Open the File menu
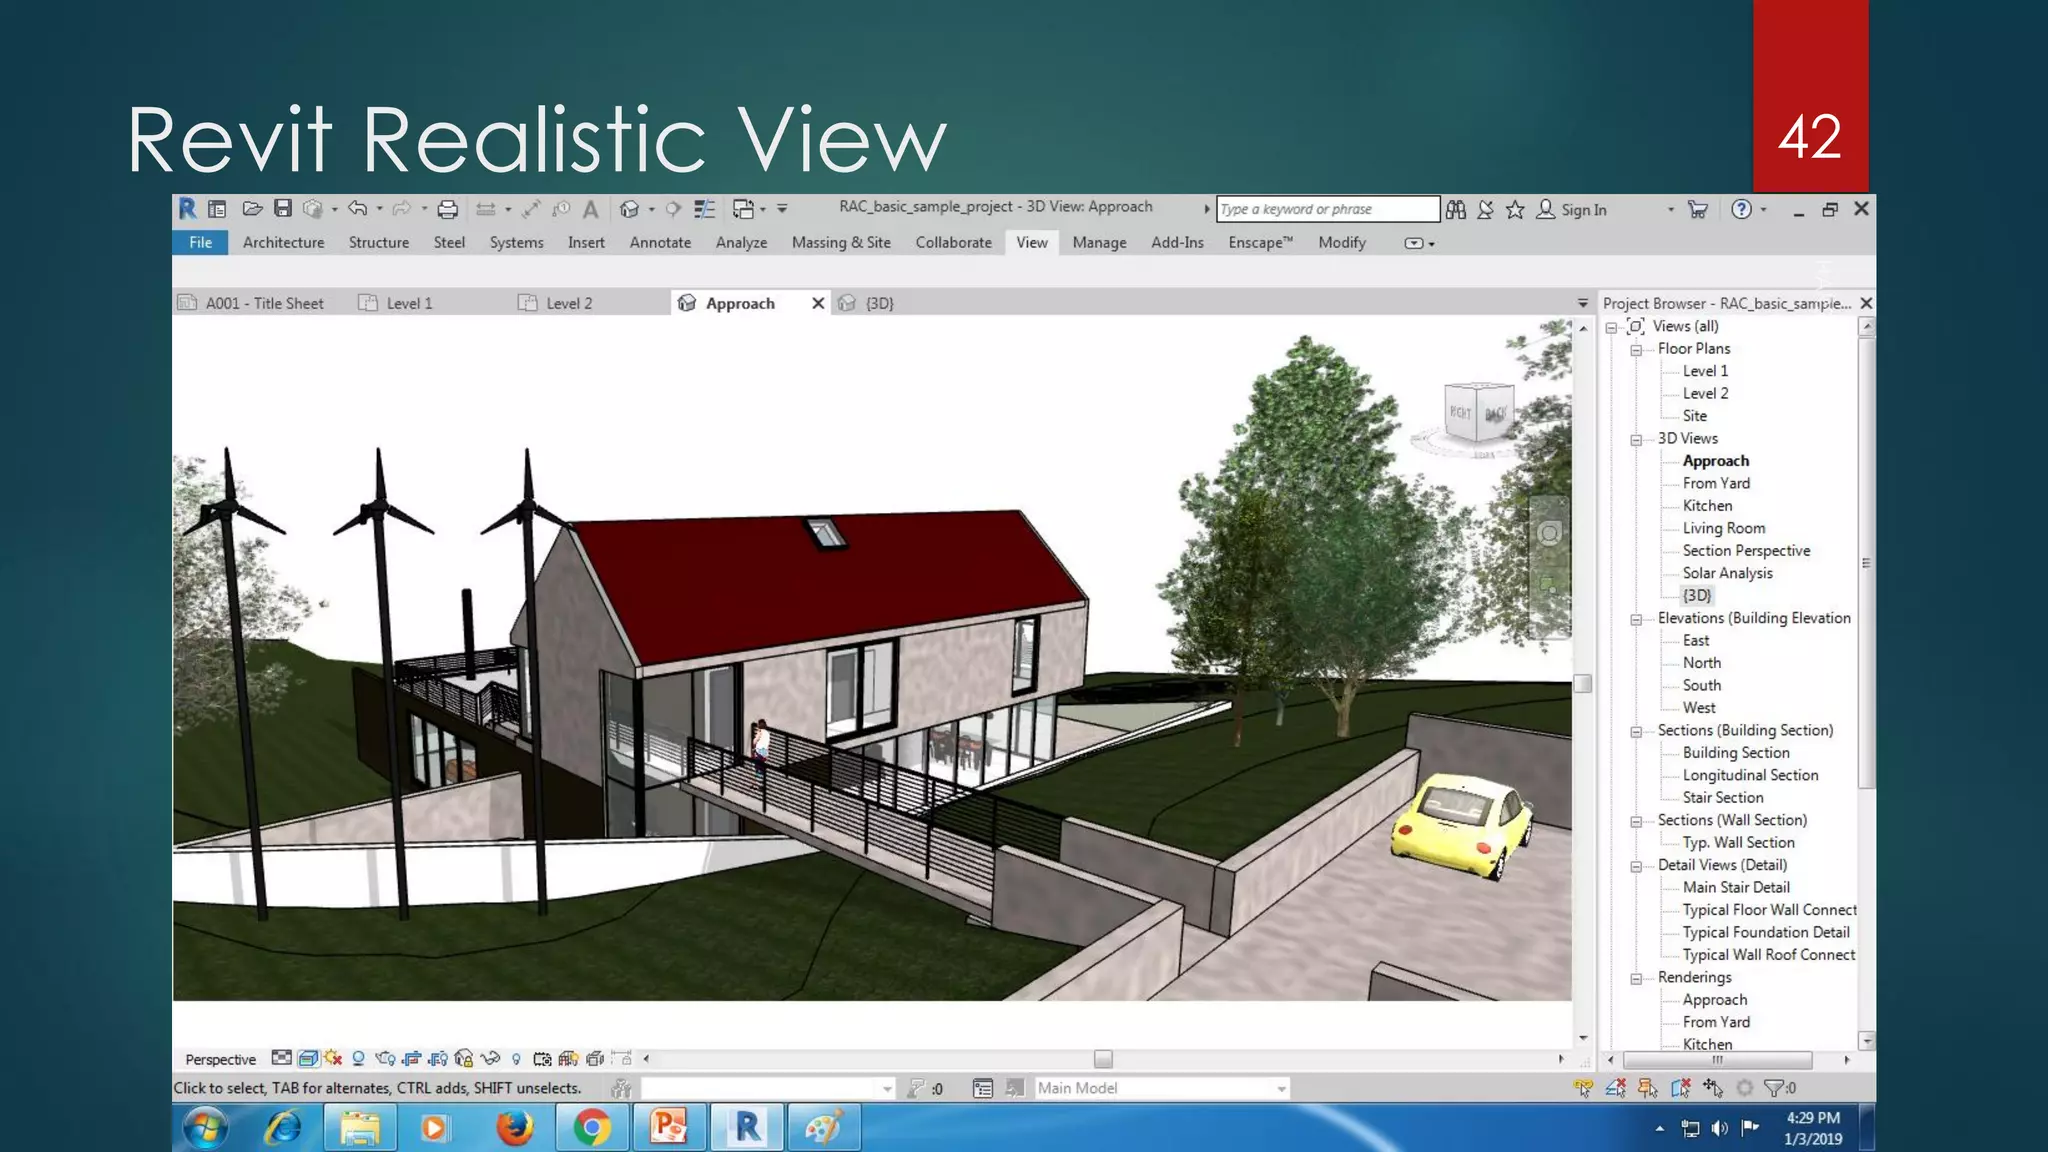This screenshot has height=1152, width=2048. click(200, 242)
